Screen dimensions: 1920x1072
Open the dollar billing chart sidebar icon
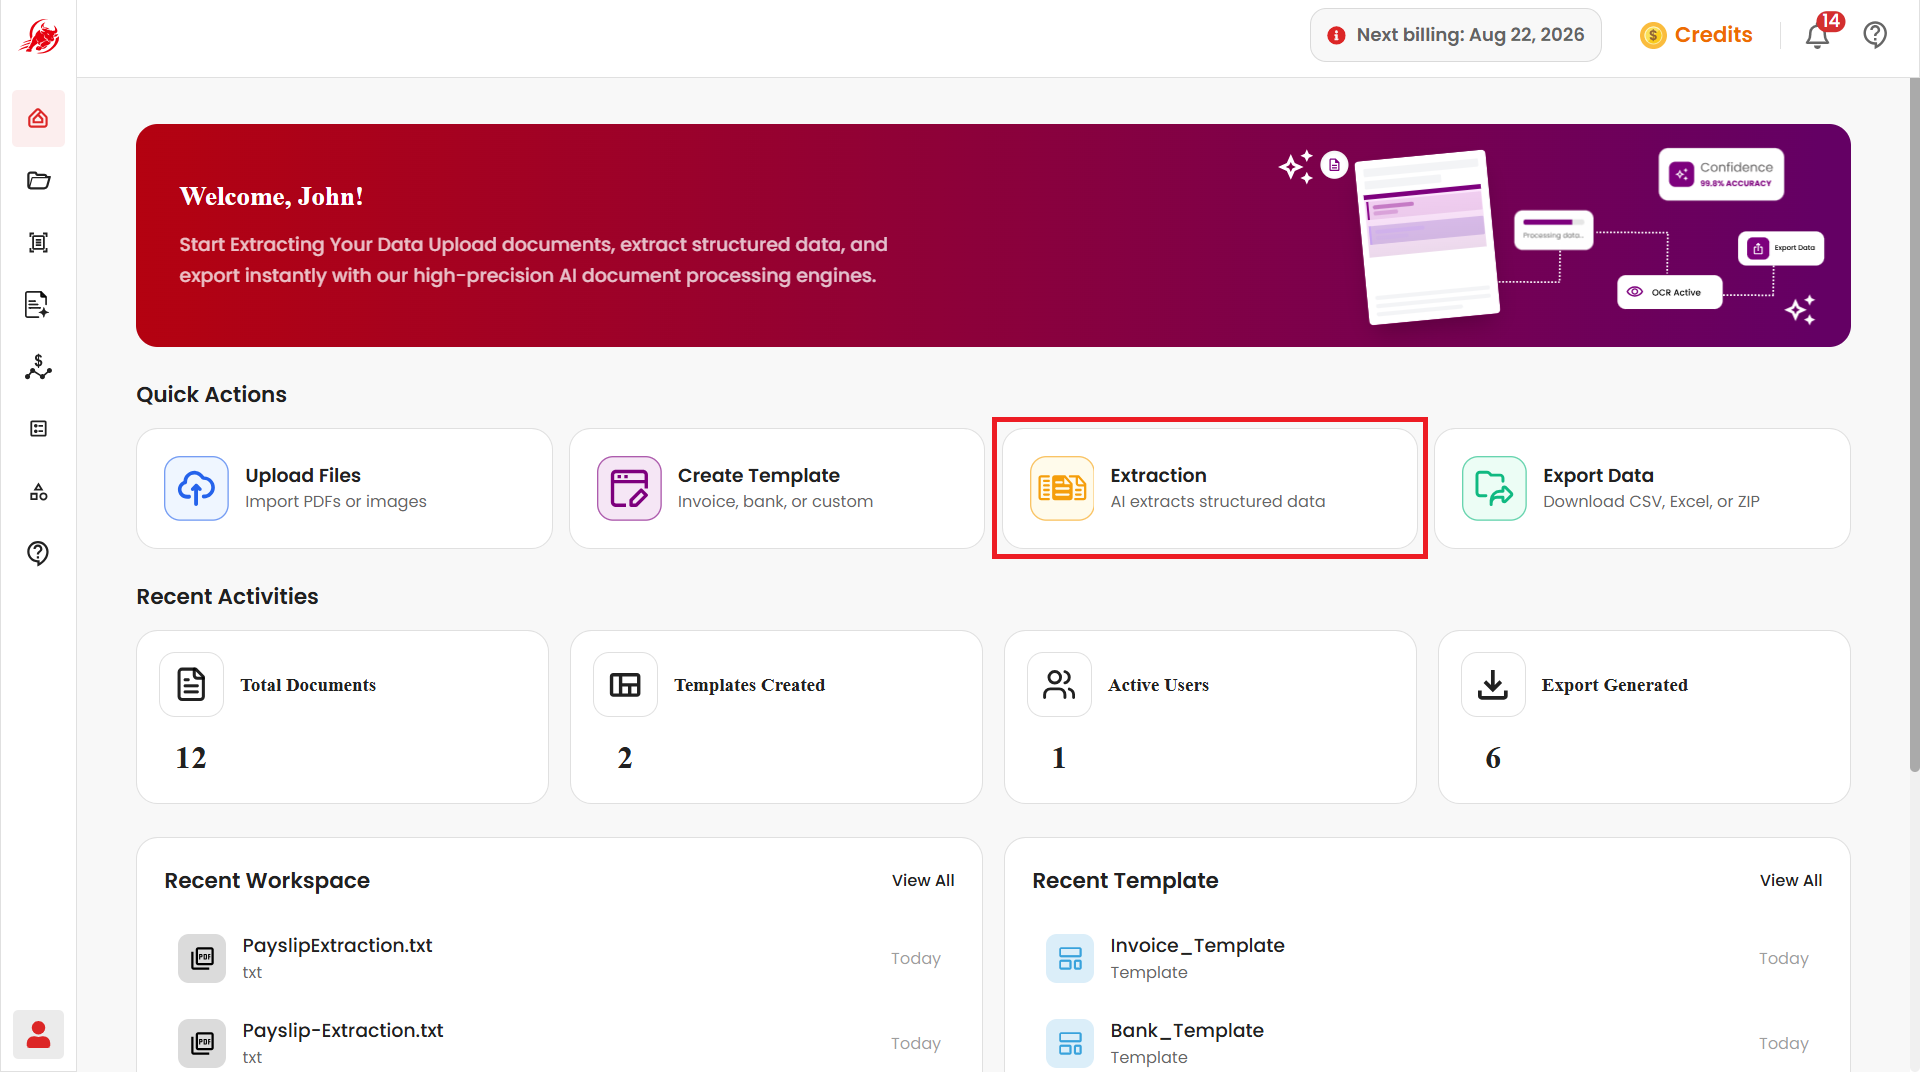(x=38, y=367)
